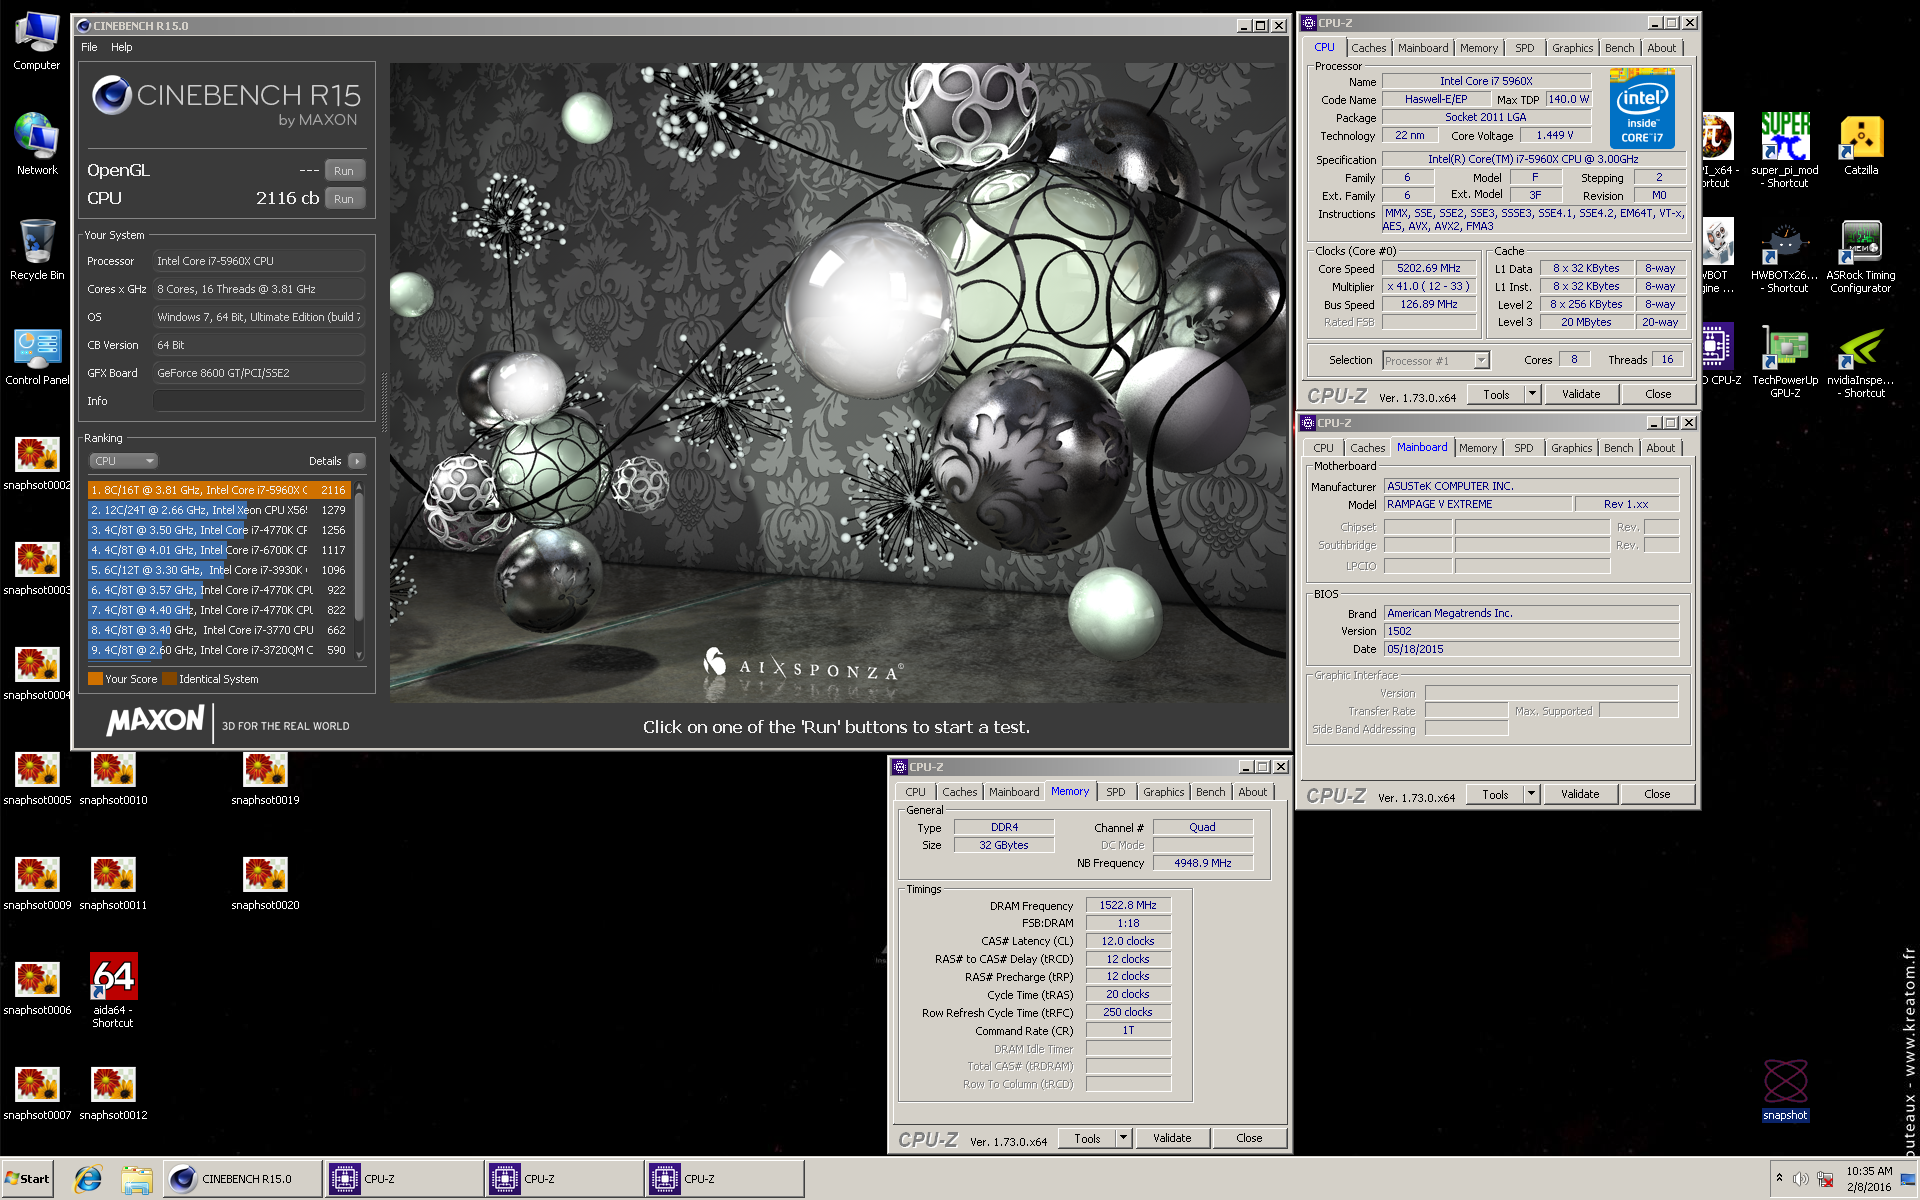The width and height of the screenshot is (1920, 1200).
Task: Open the Network desktop icon
Action: (x=37, y=145)
